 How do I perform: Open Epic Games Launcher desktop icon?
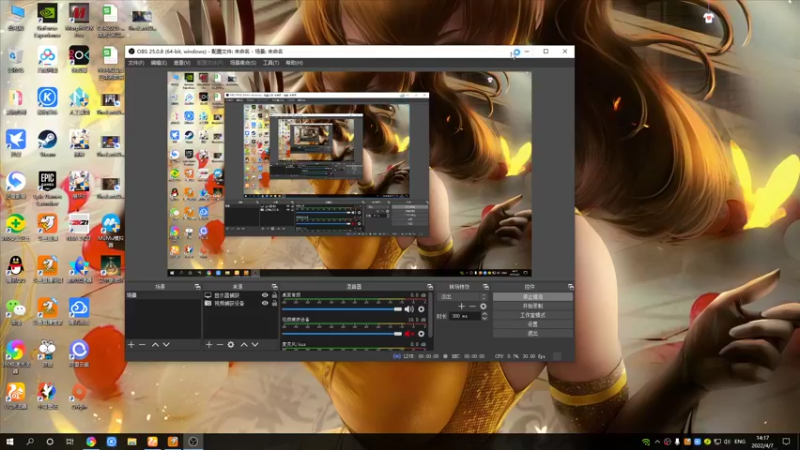[x=47, y=188]
